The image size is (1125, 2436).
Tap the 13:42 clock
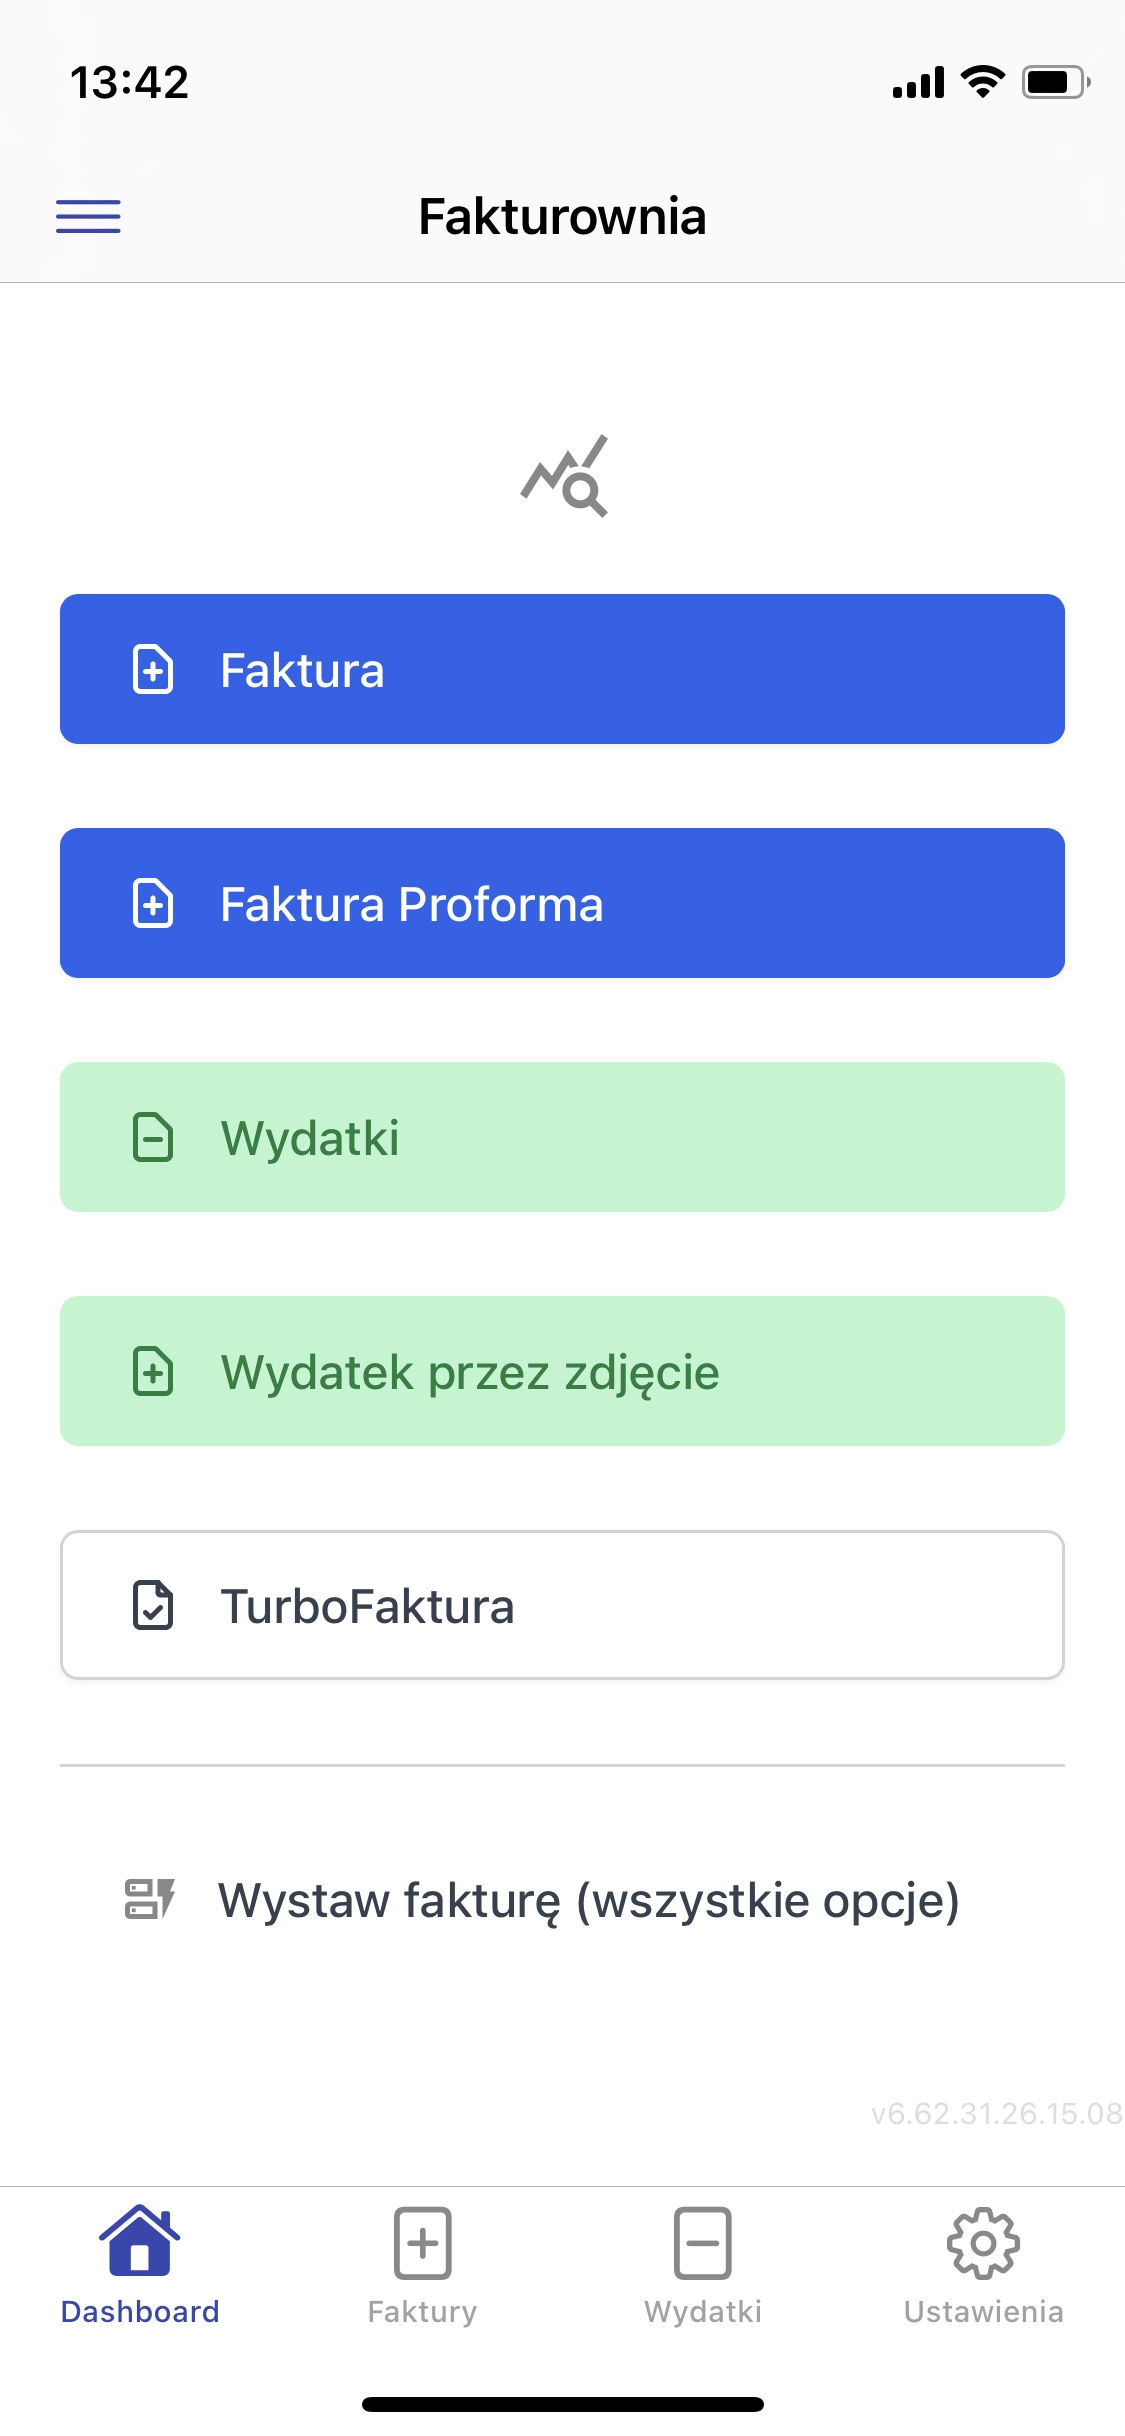tap(129, 82)
